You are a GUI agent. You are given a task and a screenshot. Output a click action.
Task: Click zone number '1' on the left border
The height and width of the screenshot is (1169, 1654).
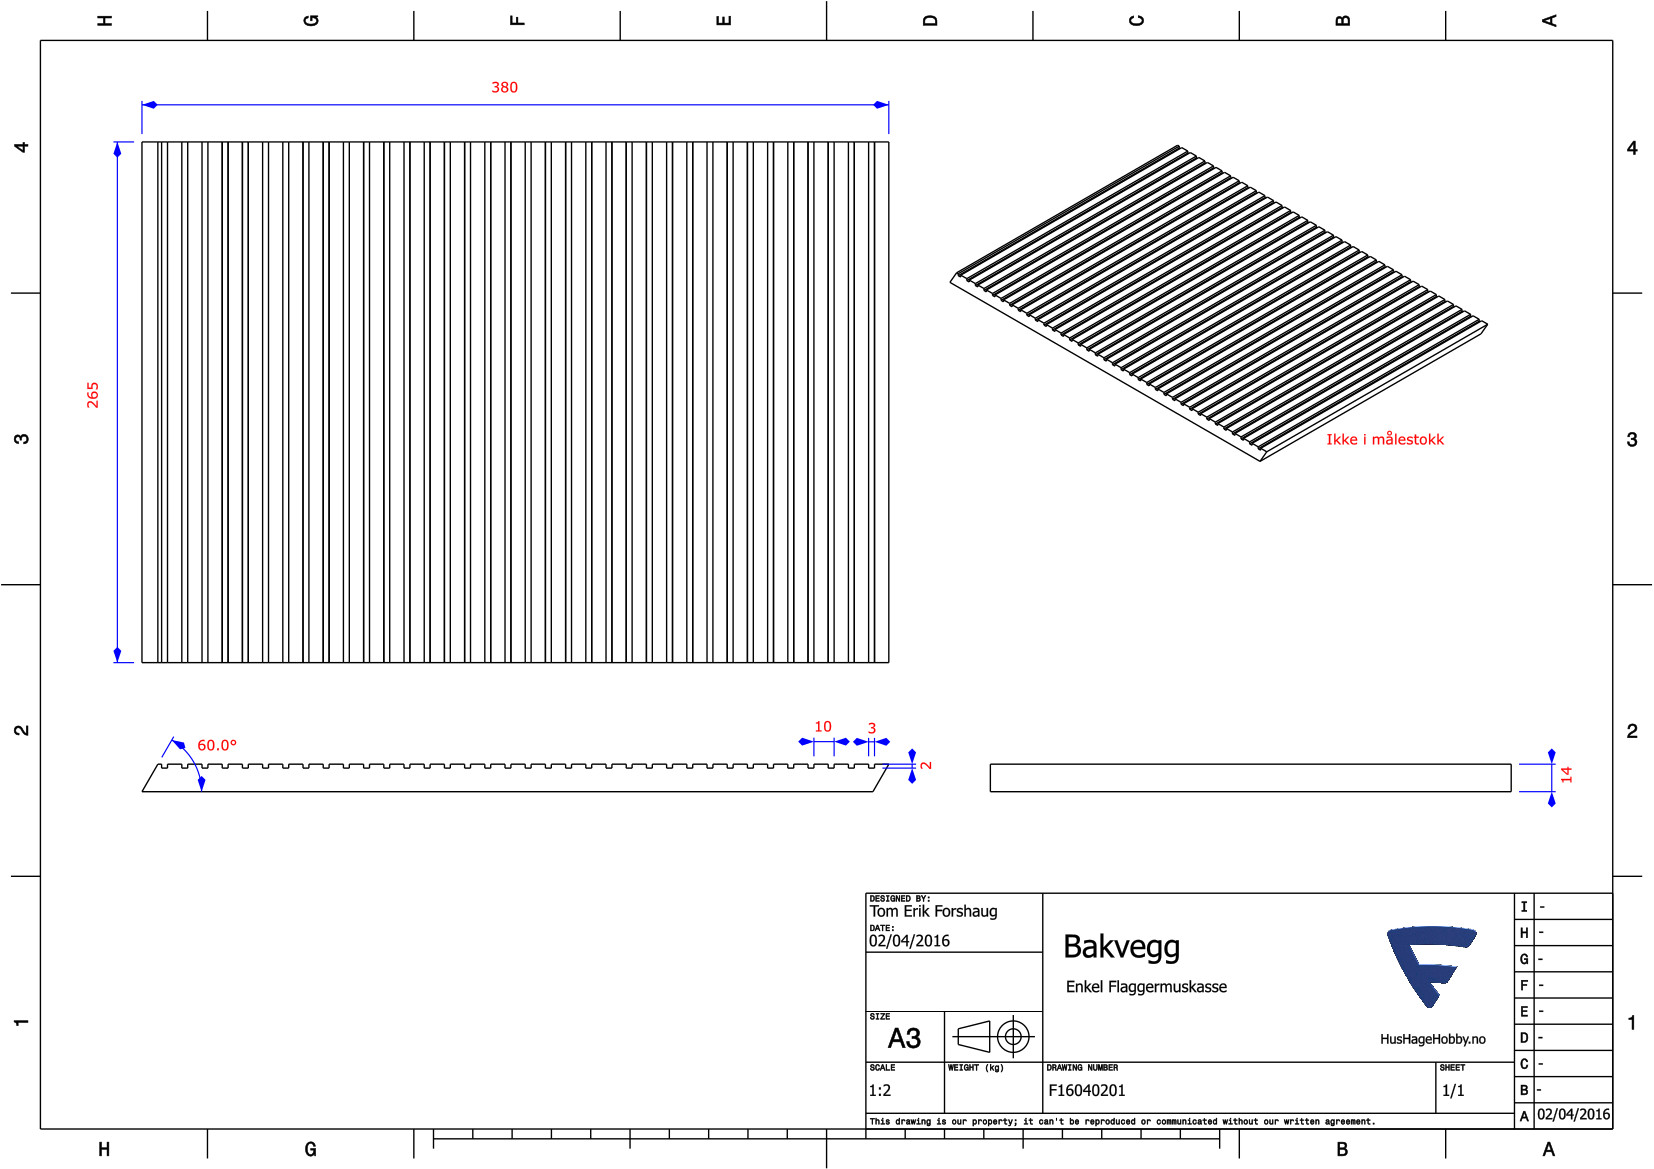[21, 1022]
